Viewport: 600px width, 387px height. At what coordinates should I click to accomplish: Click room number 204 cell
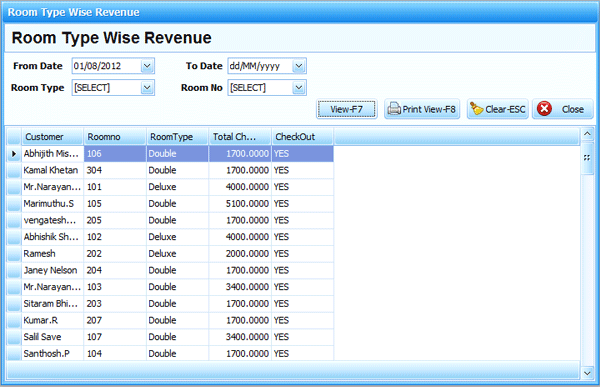(115, 270)
